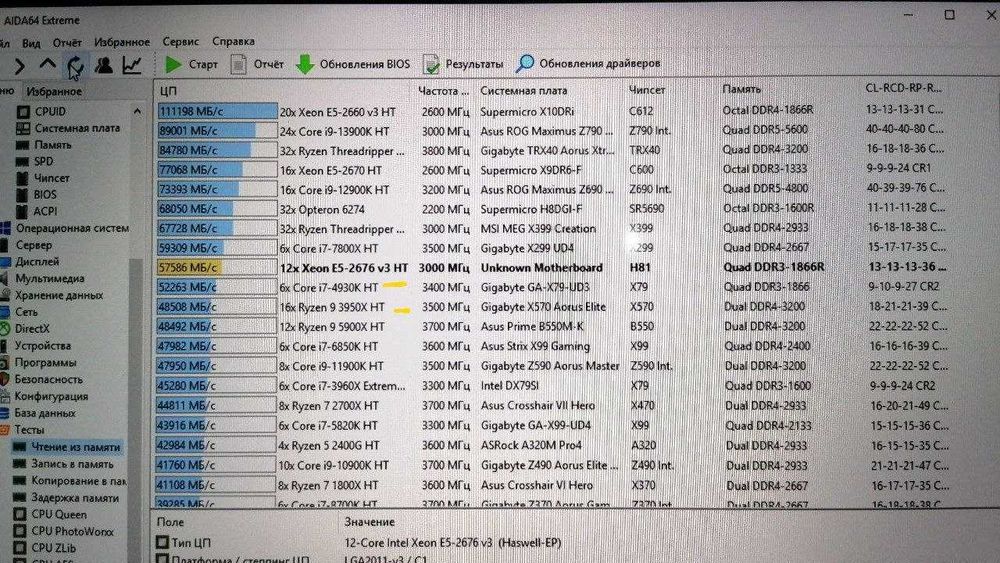The height and width of the screenshot is (563, 1000).
Task: Select Безопасность tree item
Action: click(41, 379)
